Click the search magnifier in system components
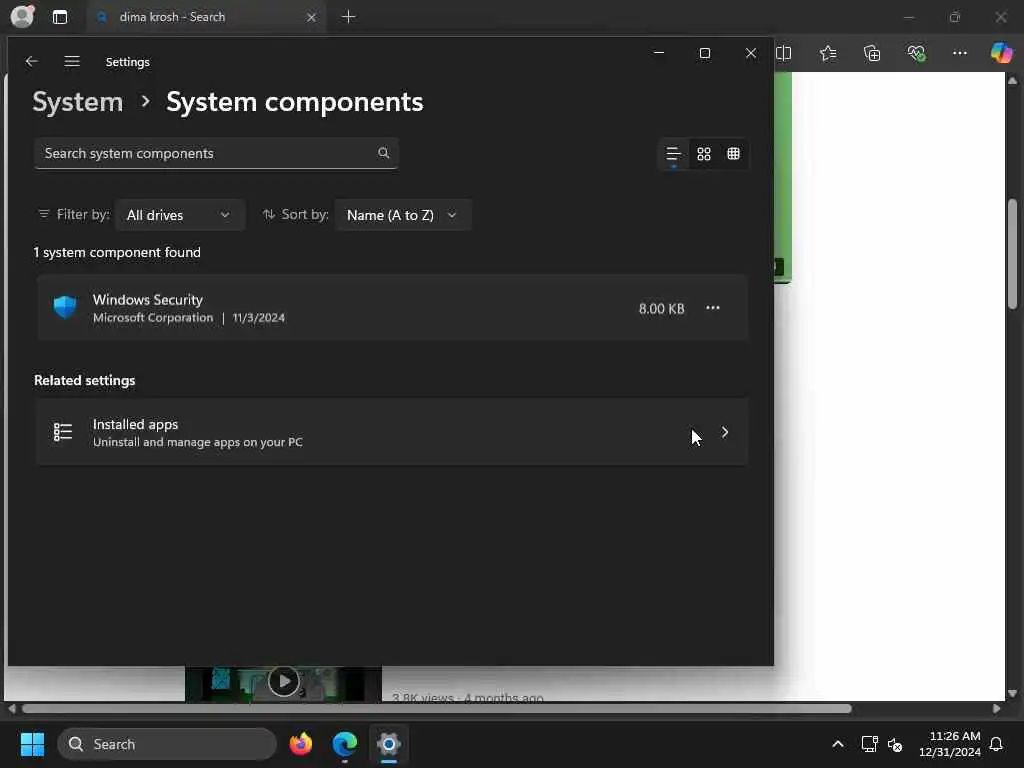Viewport: 1024px width, 768px height. click(x=383, y=153)
